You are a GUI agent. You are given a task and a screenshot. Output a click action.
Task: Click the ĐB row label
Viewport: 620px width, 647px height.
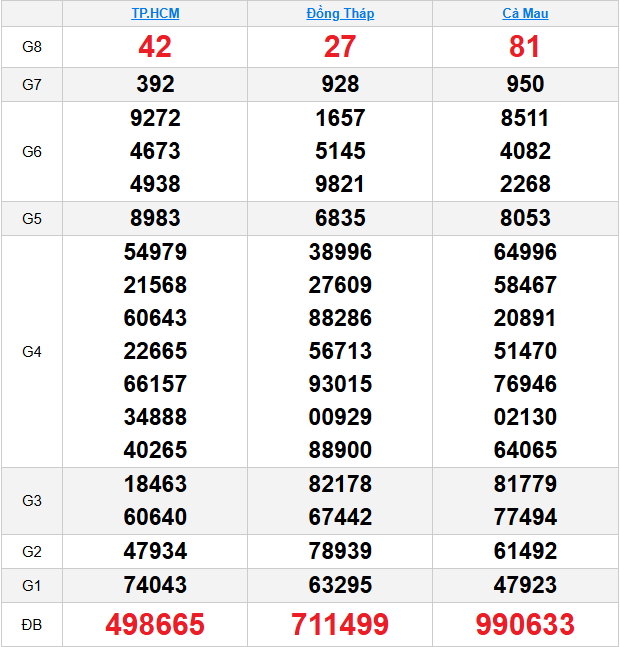(x=32, y=625)
